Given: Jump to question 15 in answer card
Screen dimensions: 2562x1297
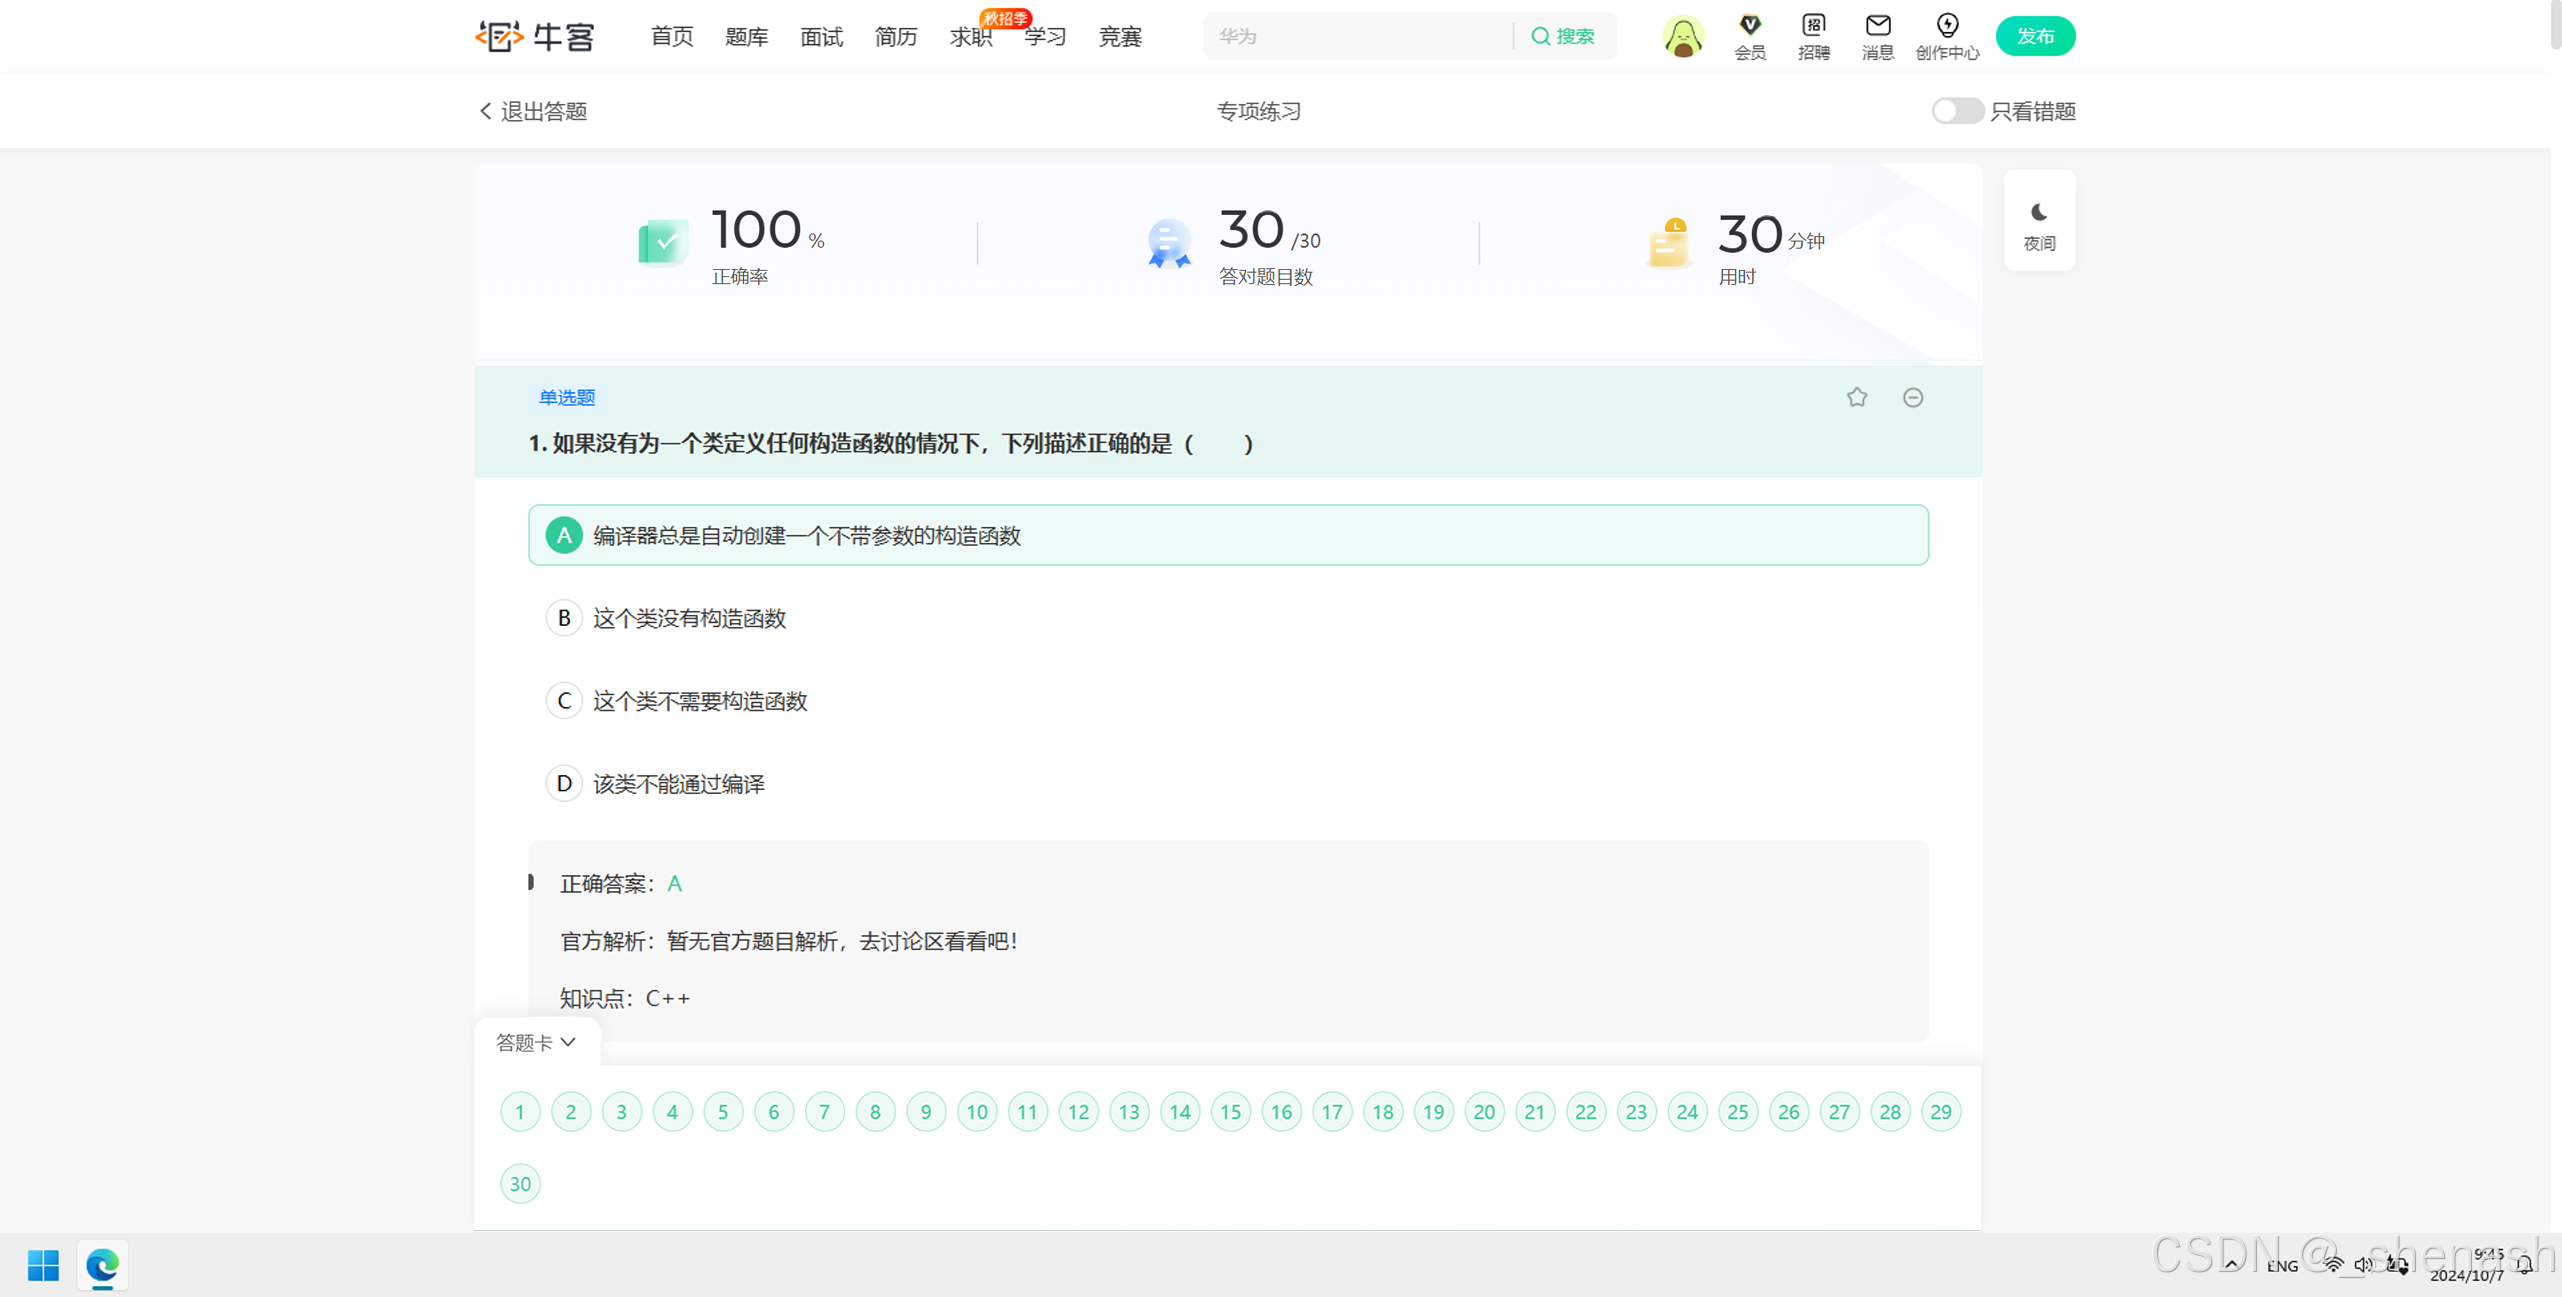Looking at the screenshot, I should (1230, 1111).
